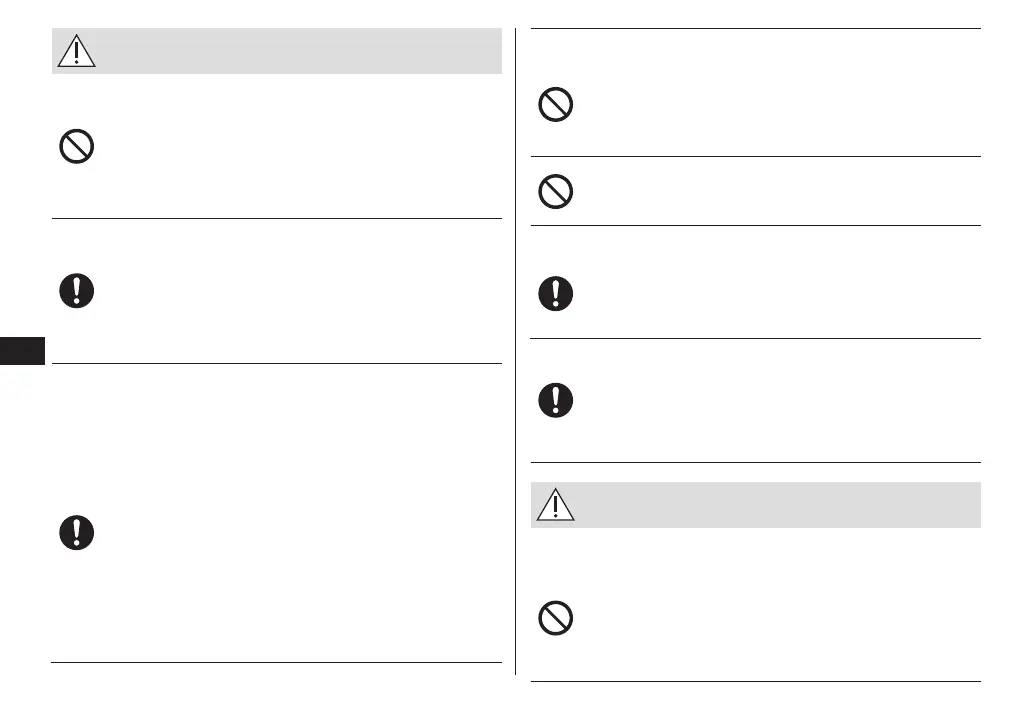
Task: Click the warning triangle in the right gray header
Action: 555,505
